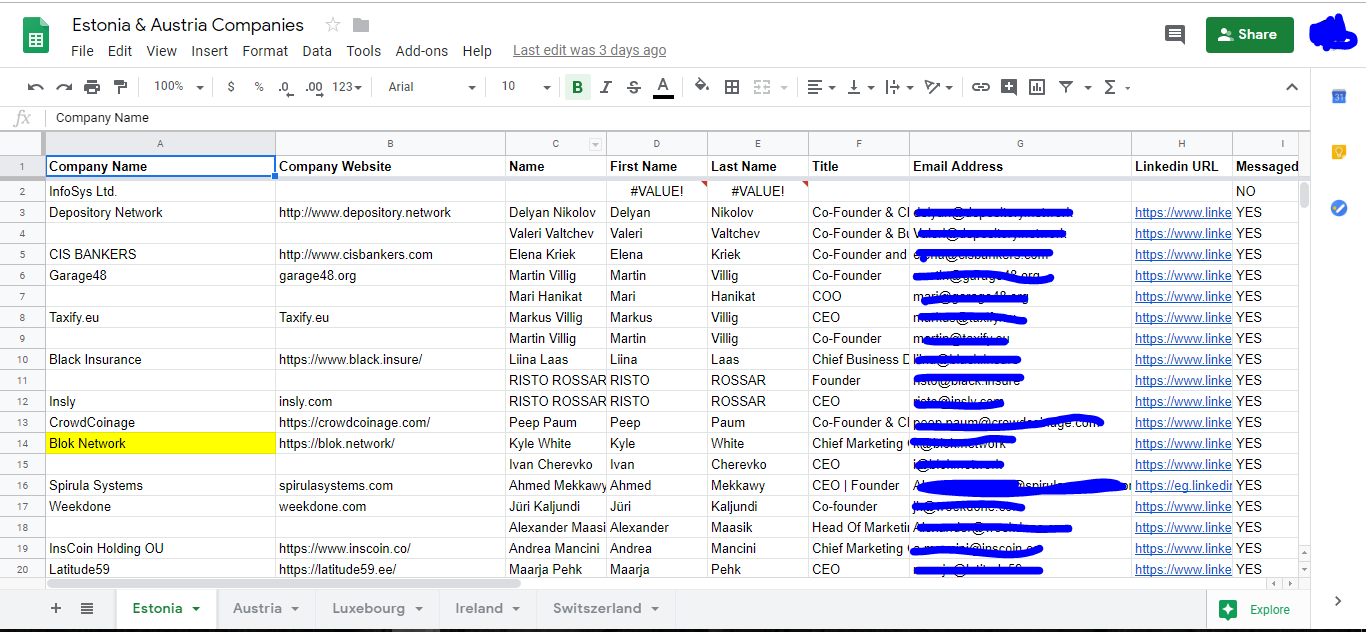Switch to the Switzerland sheet tab
The width and height of the screenshot is (1366, 632).
pyautogui.click(x=606, y=608)
